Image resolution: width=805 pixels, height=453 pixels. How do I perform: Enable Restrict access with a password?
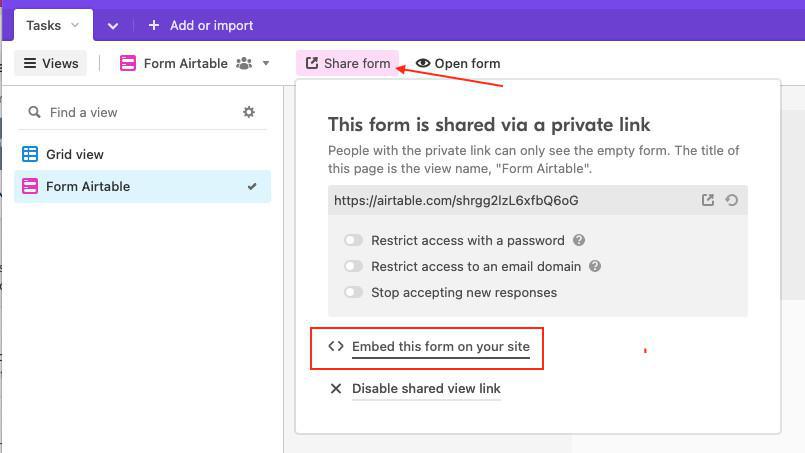pos(353,240)
